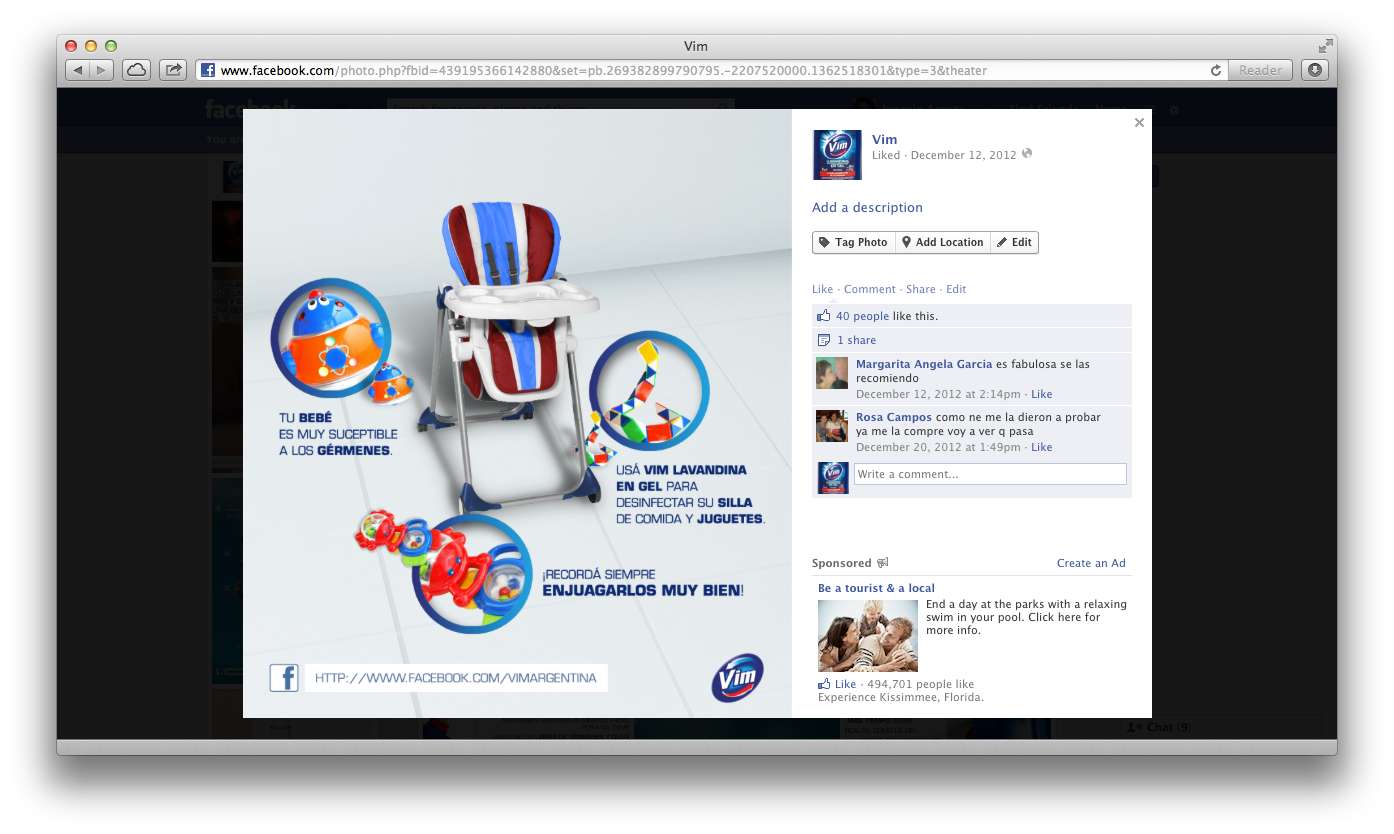Click the Edit button with the pencil
1394x834 pixels.
(1014, 242)
